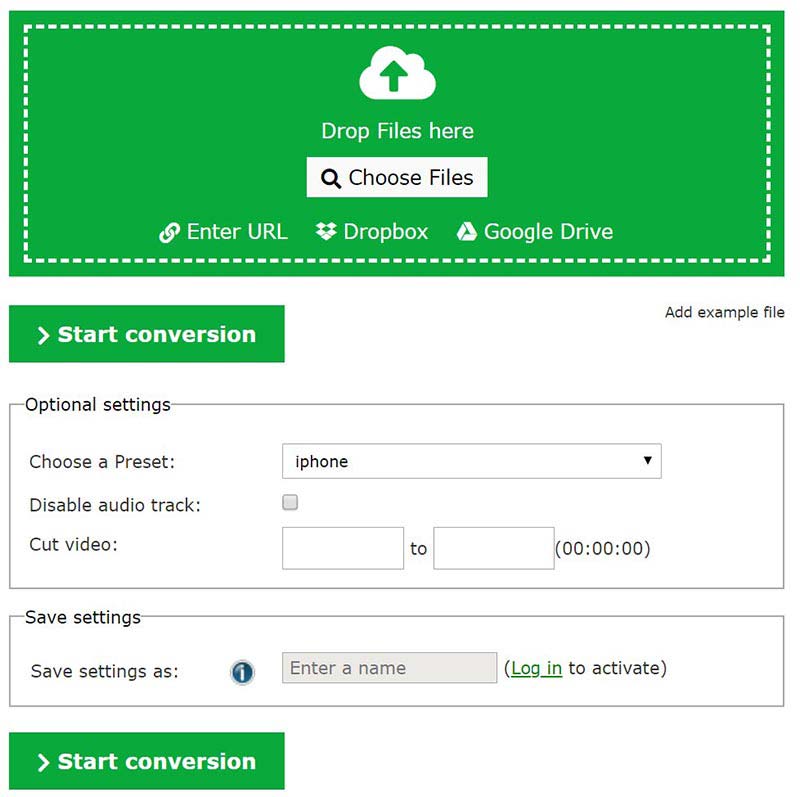This screenshot has height=797, width=800.
Task: Click the Disable audio track label text
Action: (x=115, y=505)
